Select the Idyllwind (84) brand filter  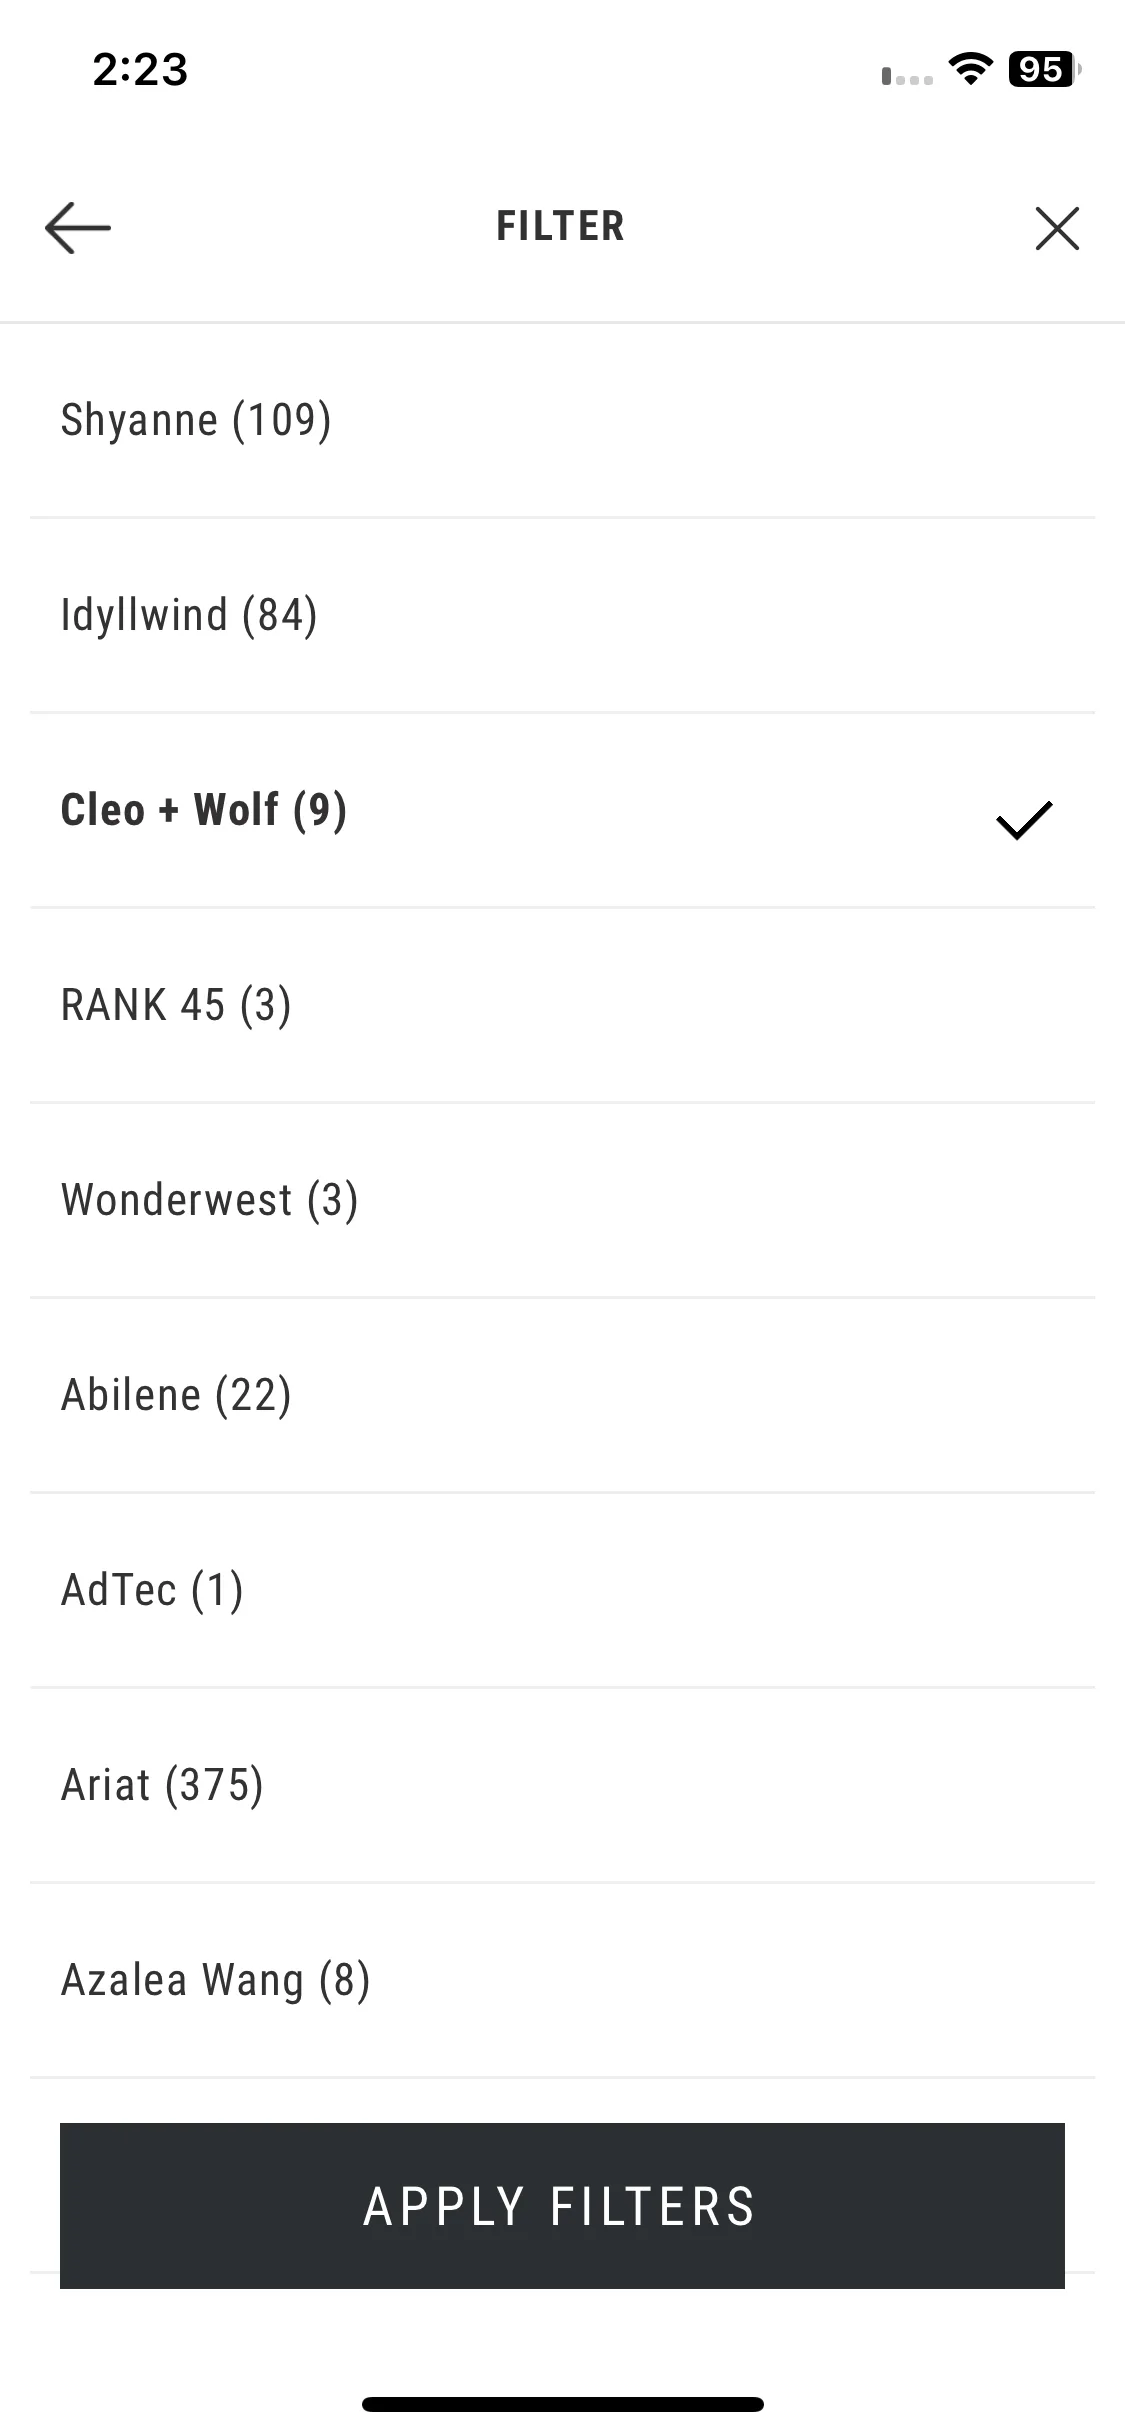(562, 615)
